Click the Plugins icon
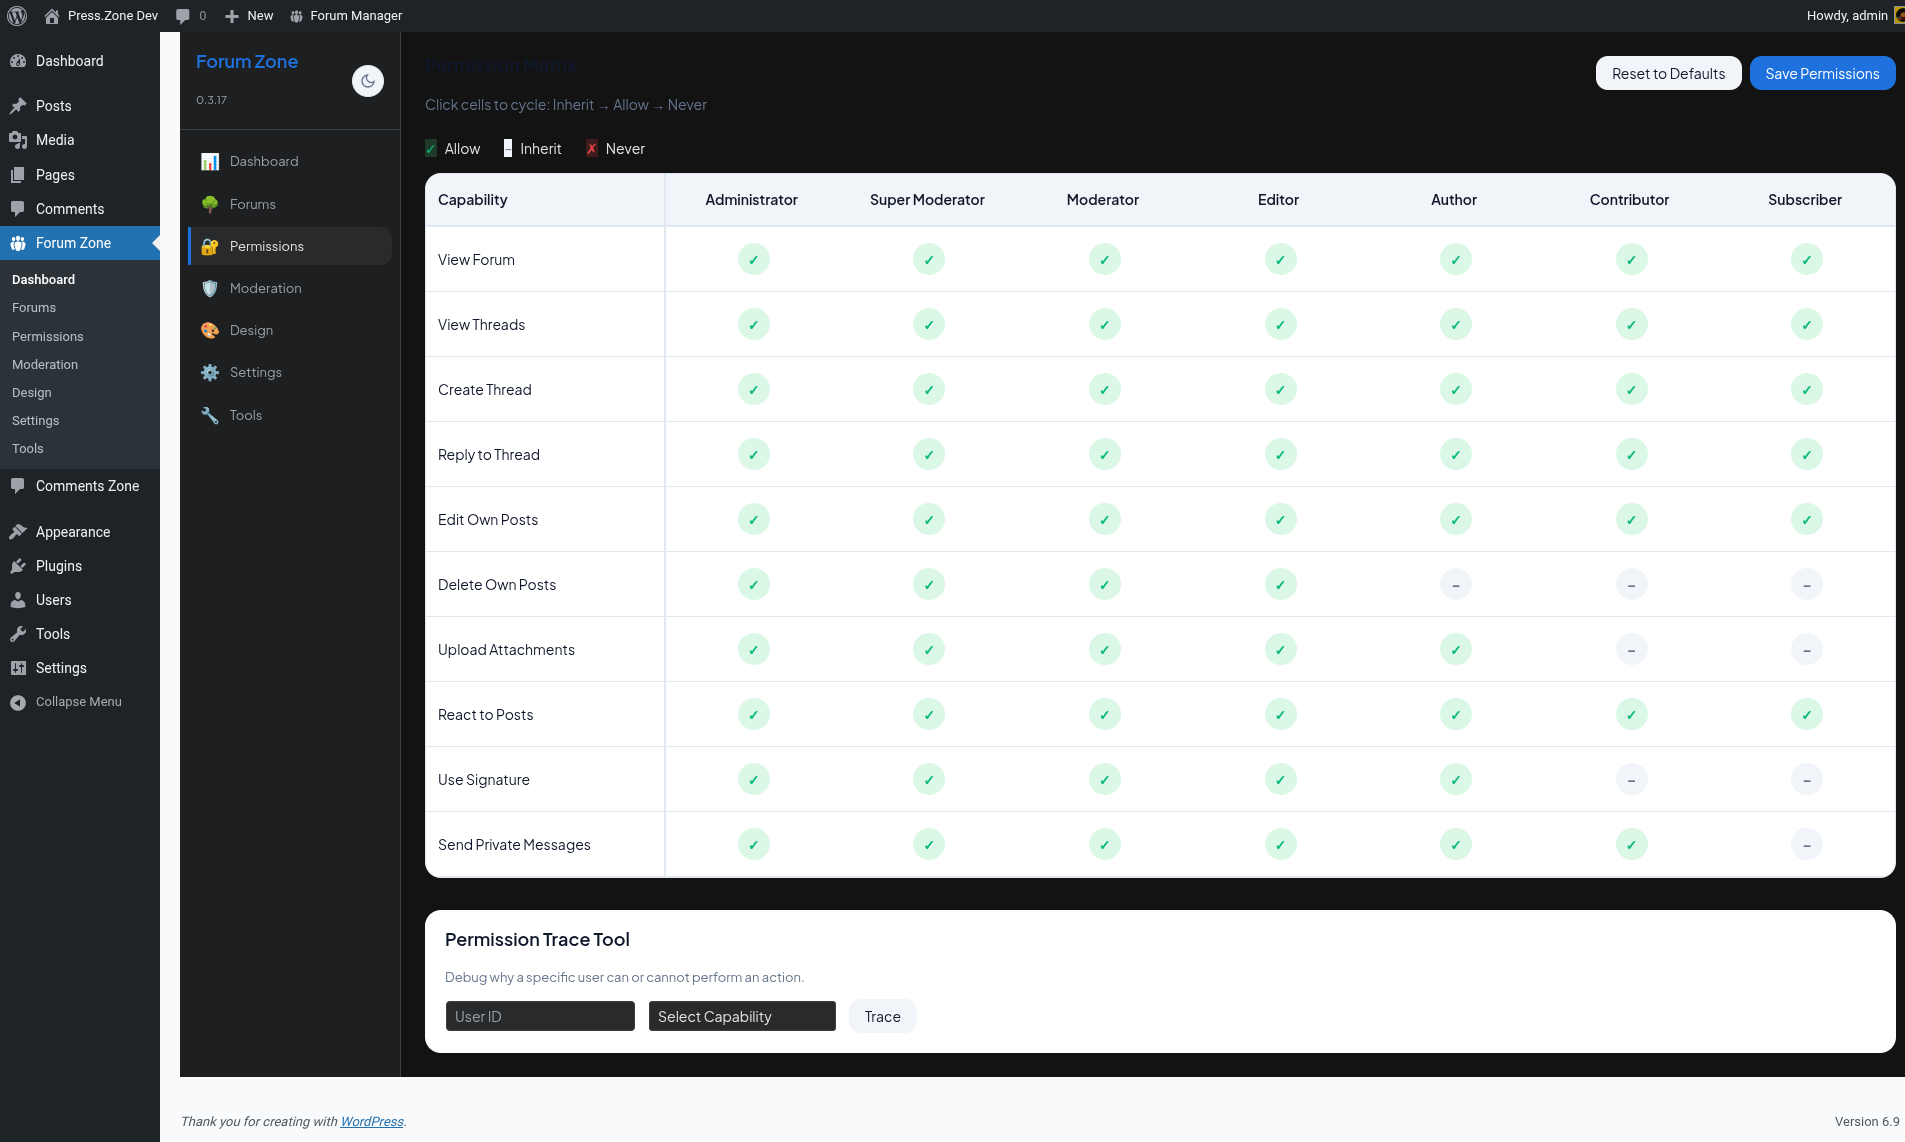1905x1142 pixels. [18, 566]
